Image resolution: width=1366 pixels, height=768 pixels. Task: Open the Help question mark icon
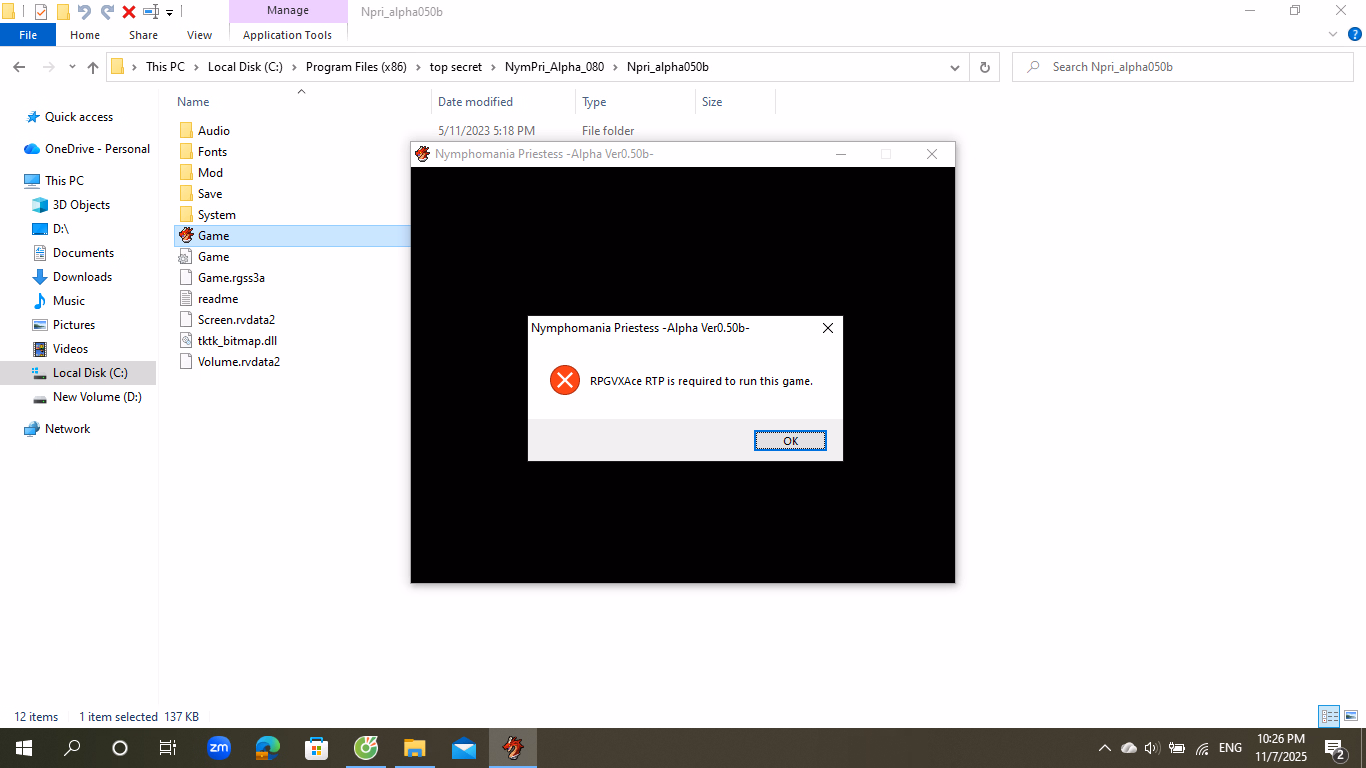tap(1355, 34)
